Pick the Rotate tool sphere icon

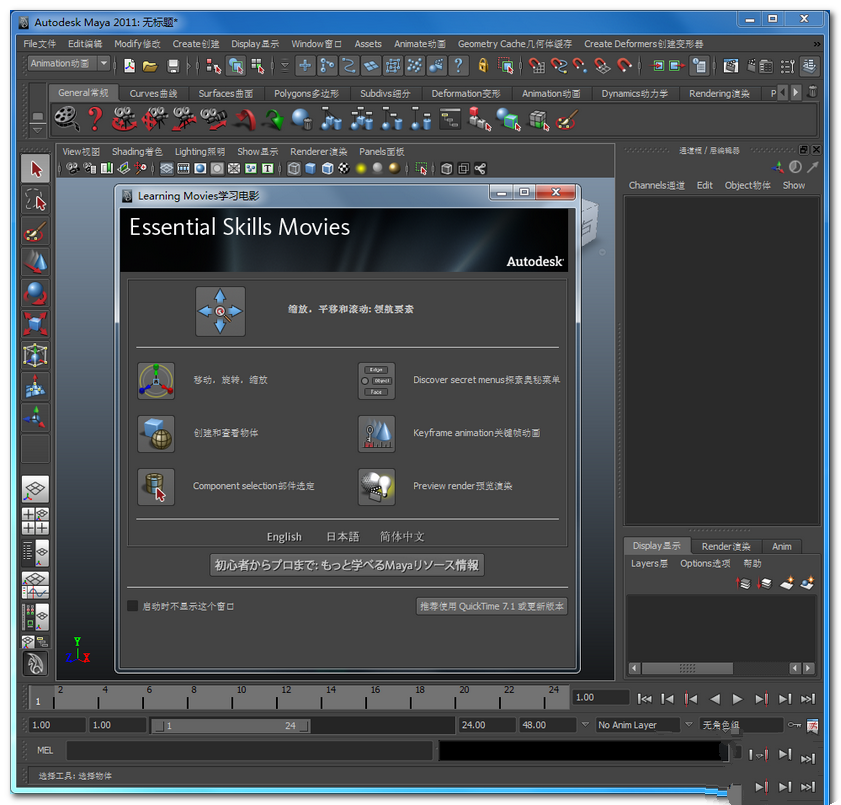click(x=35, y=293)
